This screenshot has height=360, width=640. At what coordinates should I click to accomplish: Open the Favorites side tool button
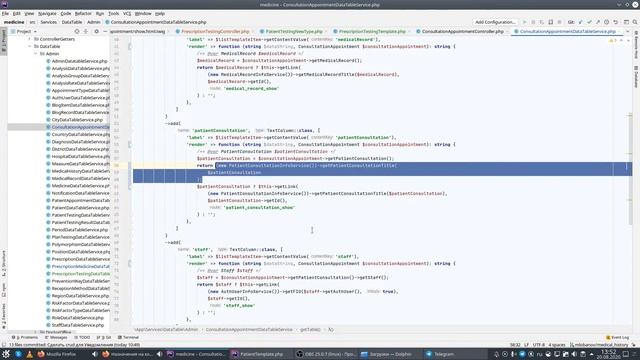click(x=4, y=316)
